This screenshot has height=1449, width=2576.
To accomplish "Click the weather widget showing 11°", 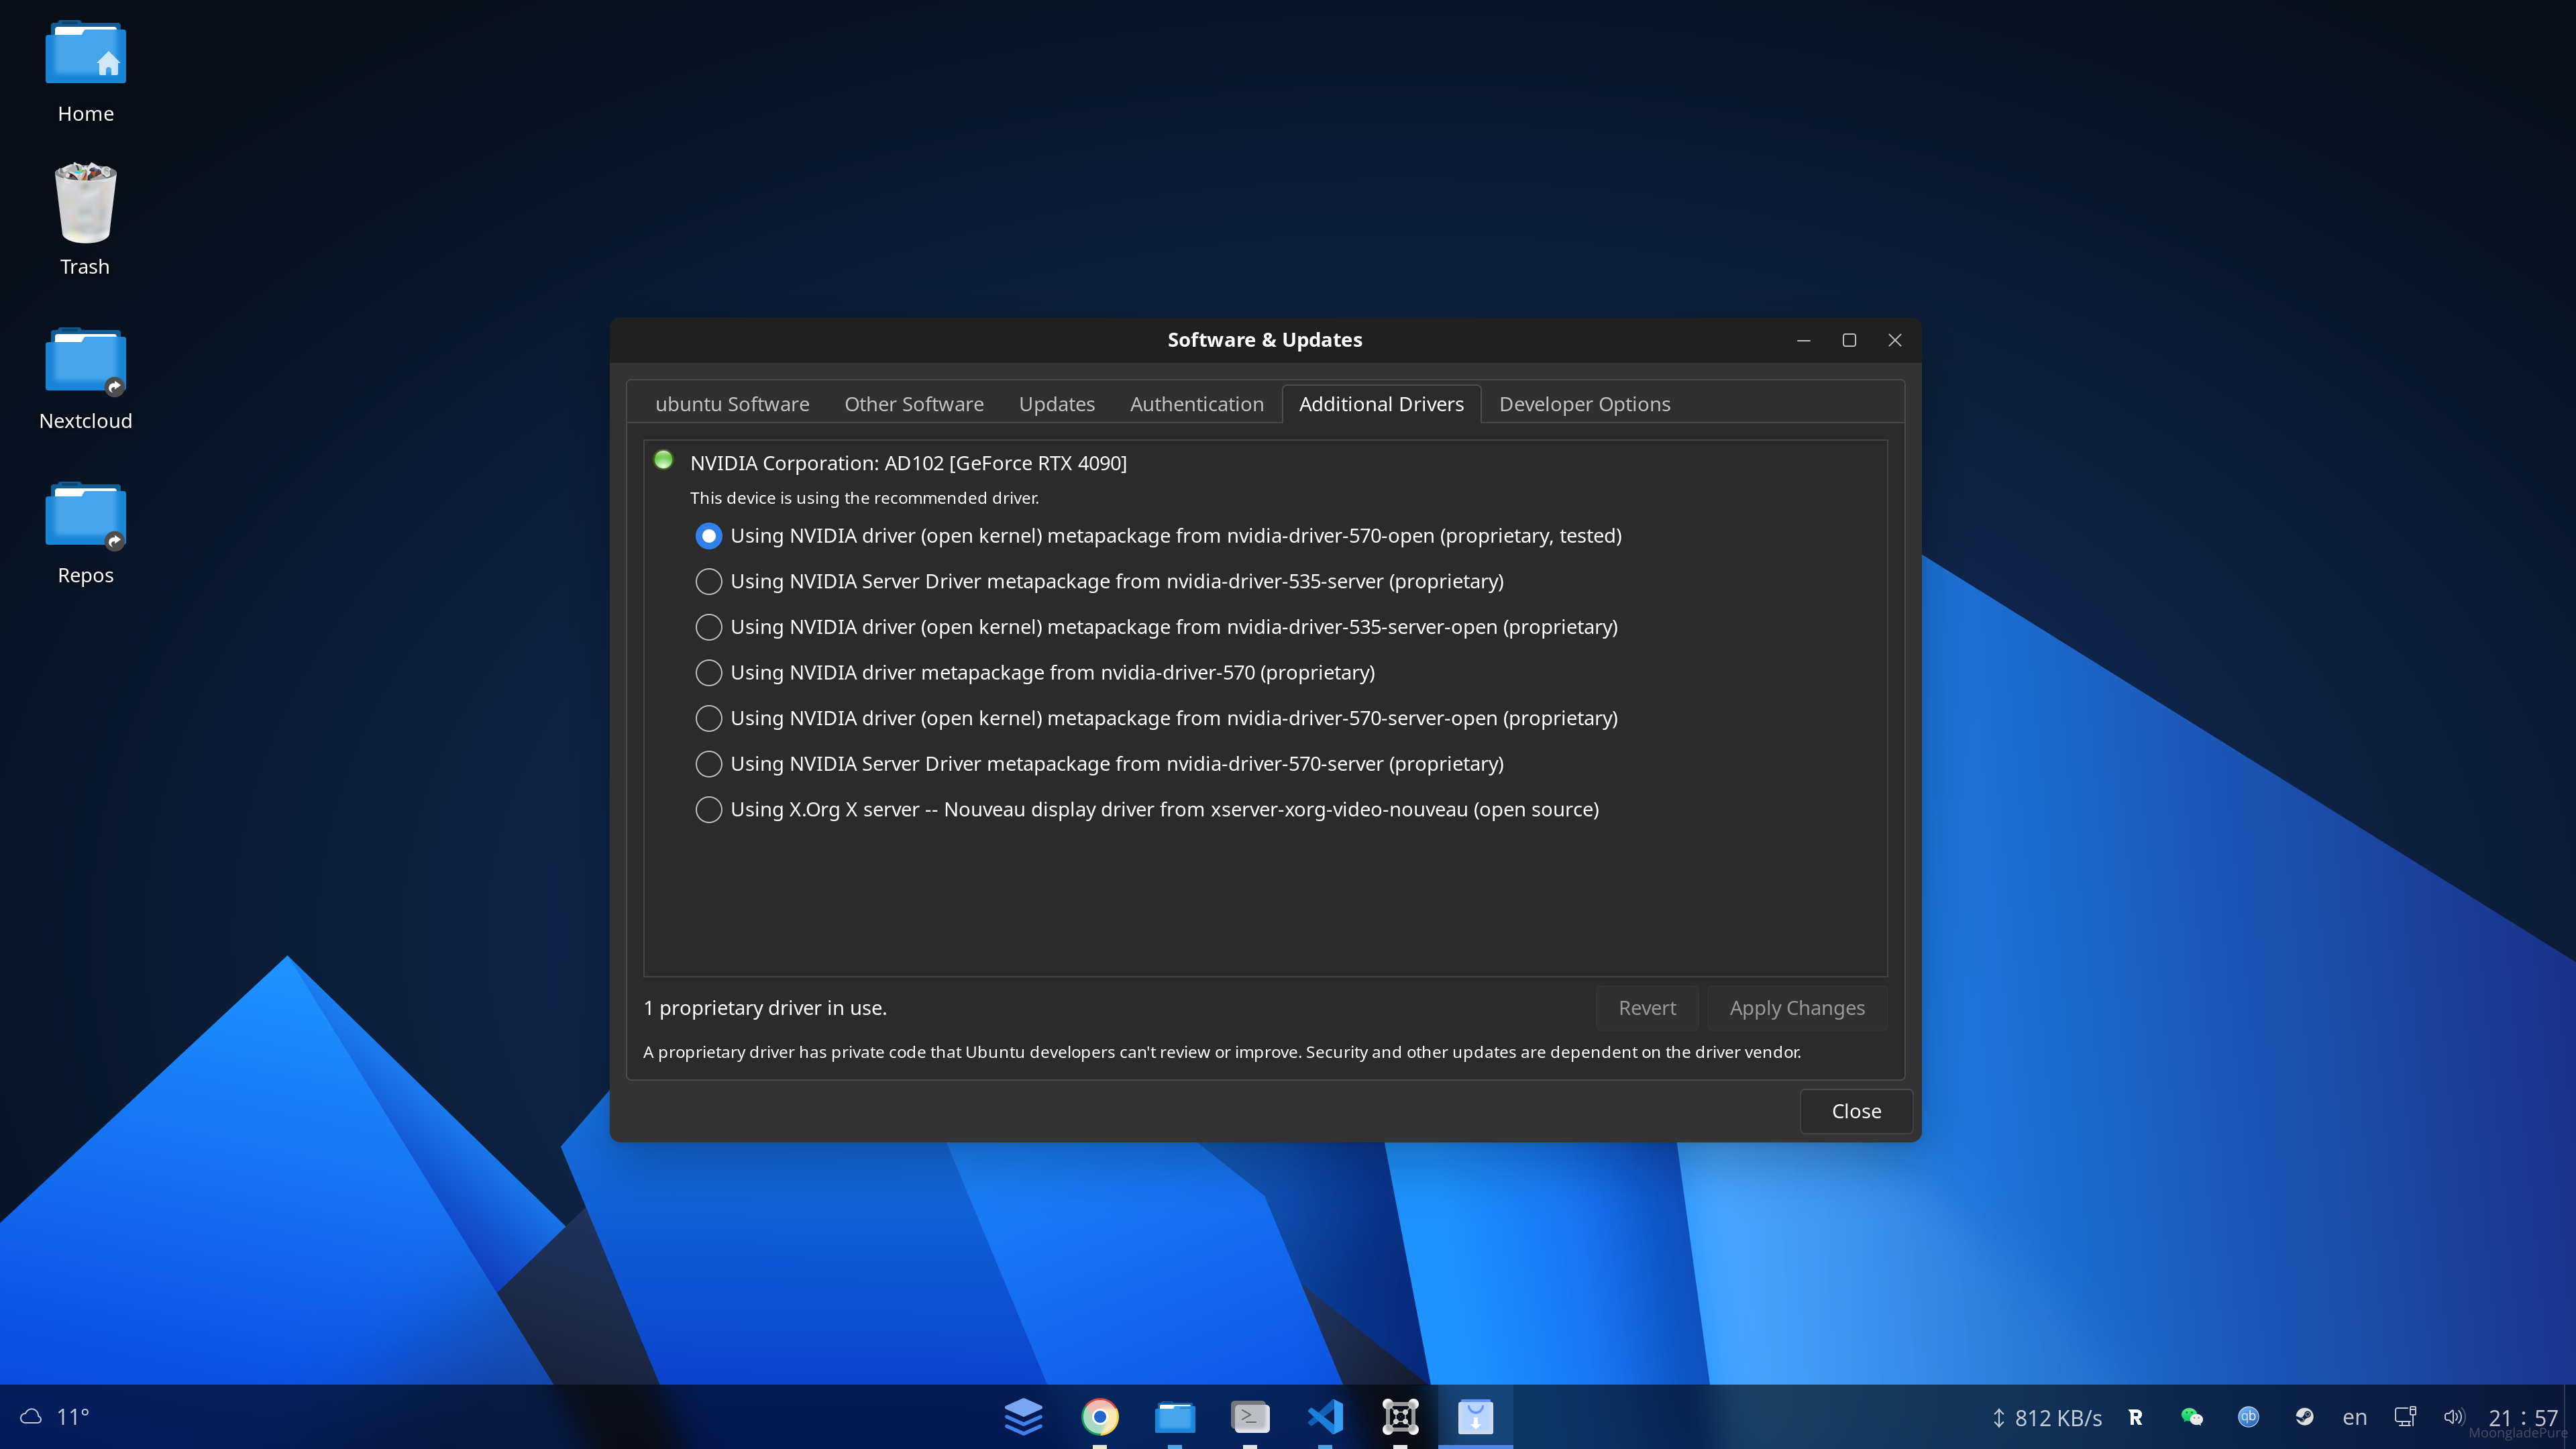I will point(56,1416).
